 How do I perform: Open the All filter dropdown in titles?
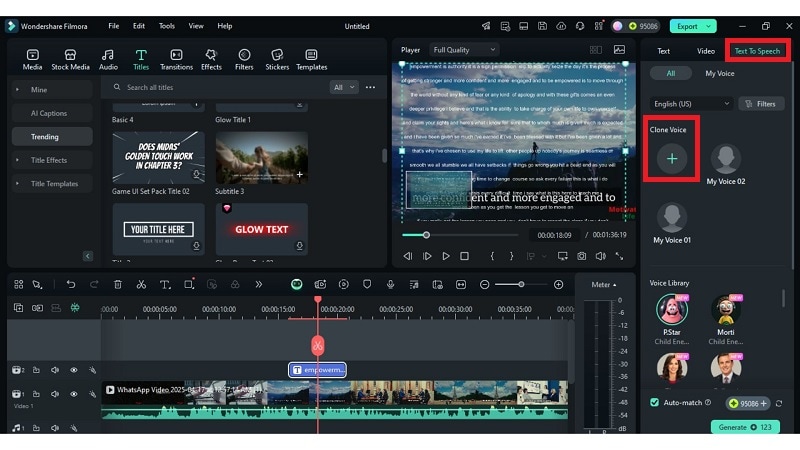click(344, 87)
